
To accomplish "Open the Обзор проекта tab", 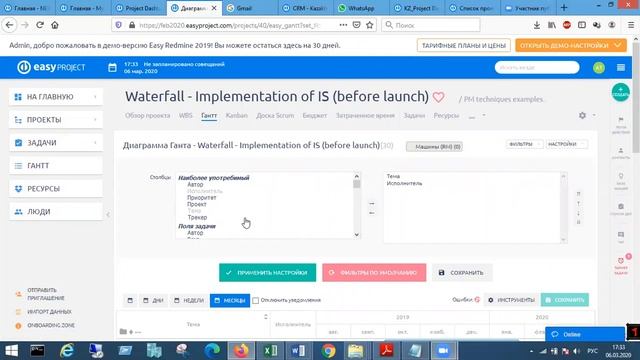I will [147, 116].
